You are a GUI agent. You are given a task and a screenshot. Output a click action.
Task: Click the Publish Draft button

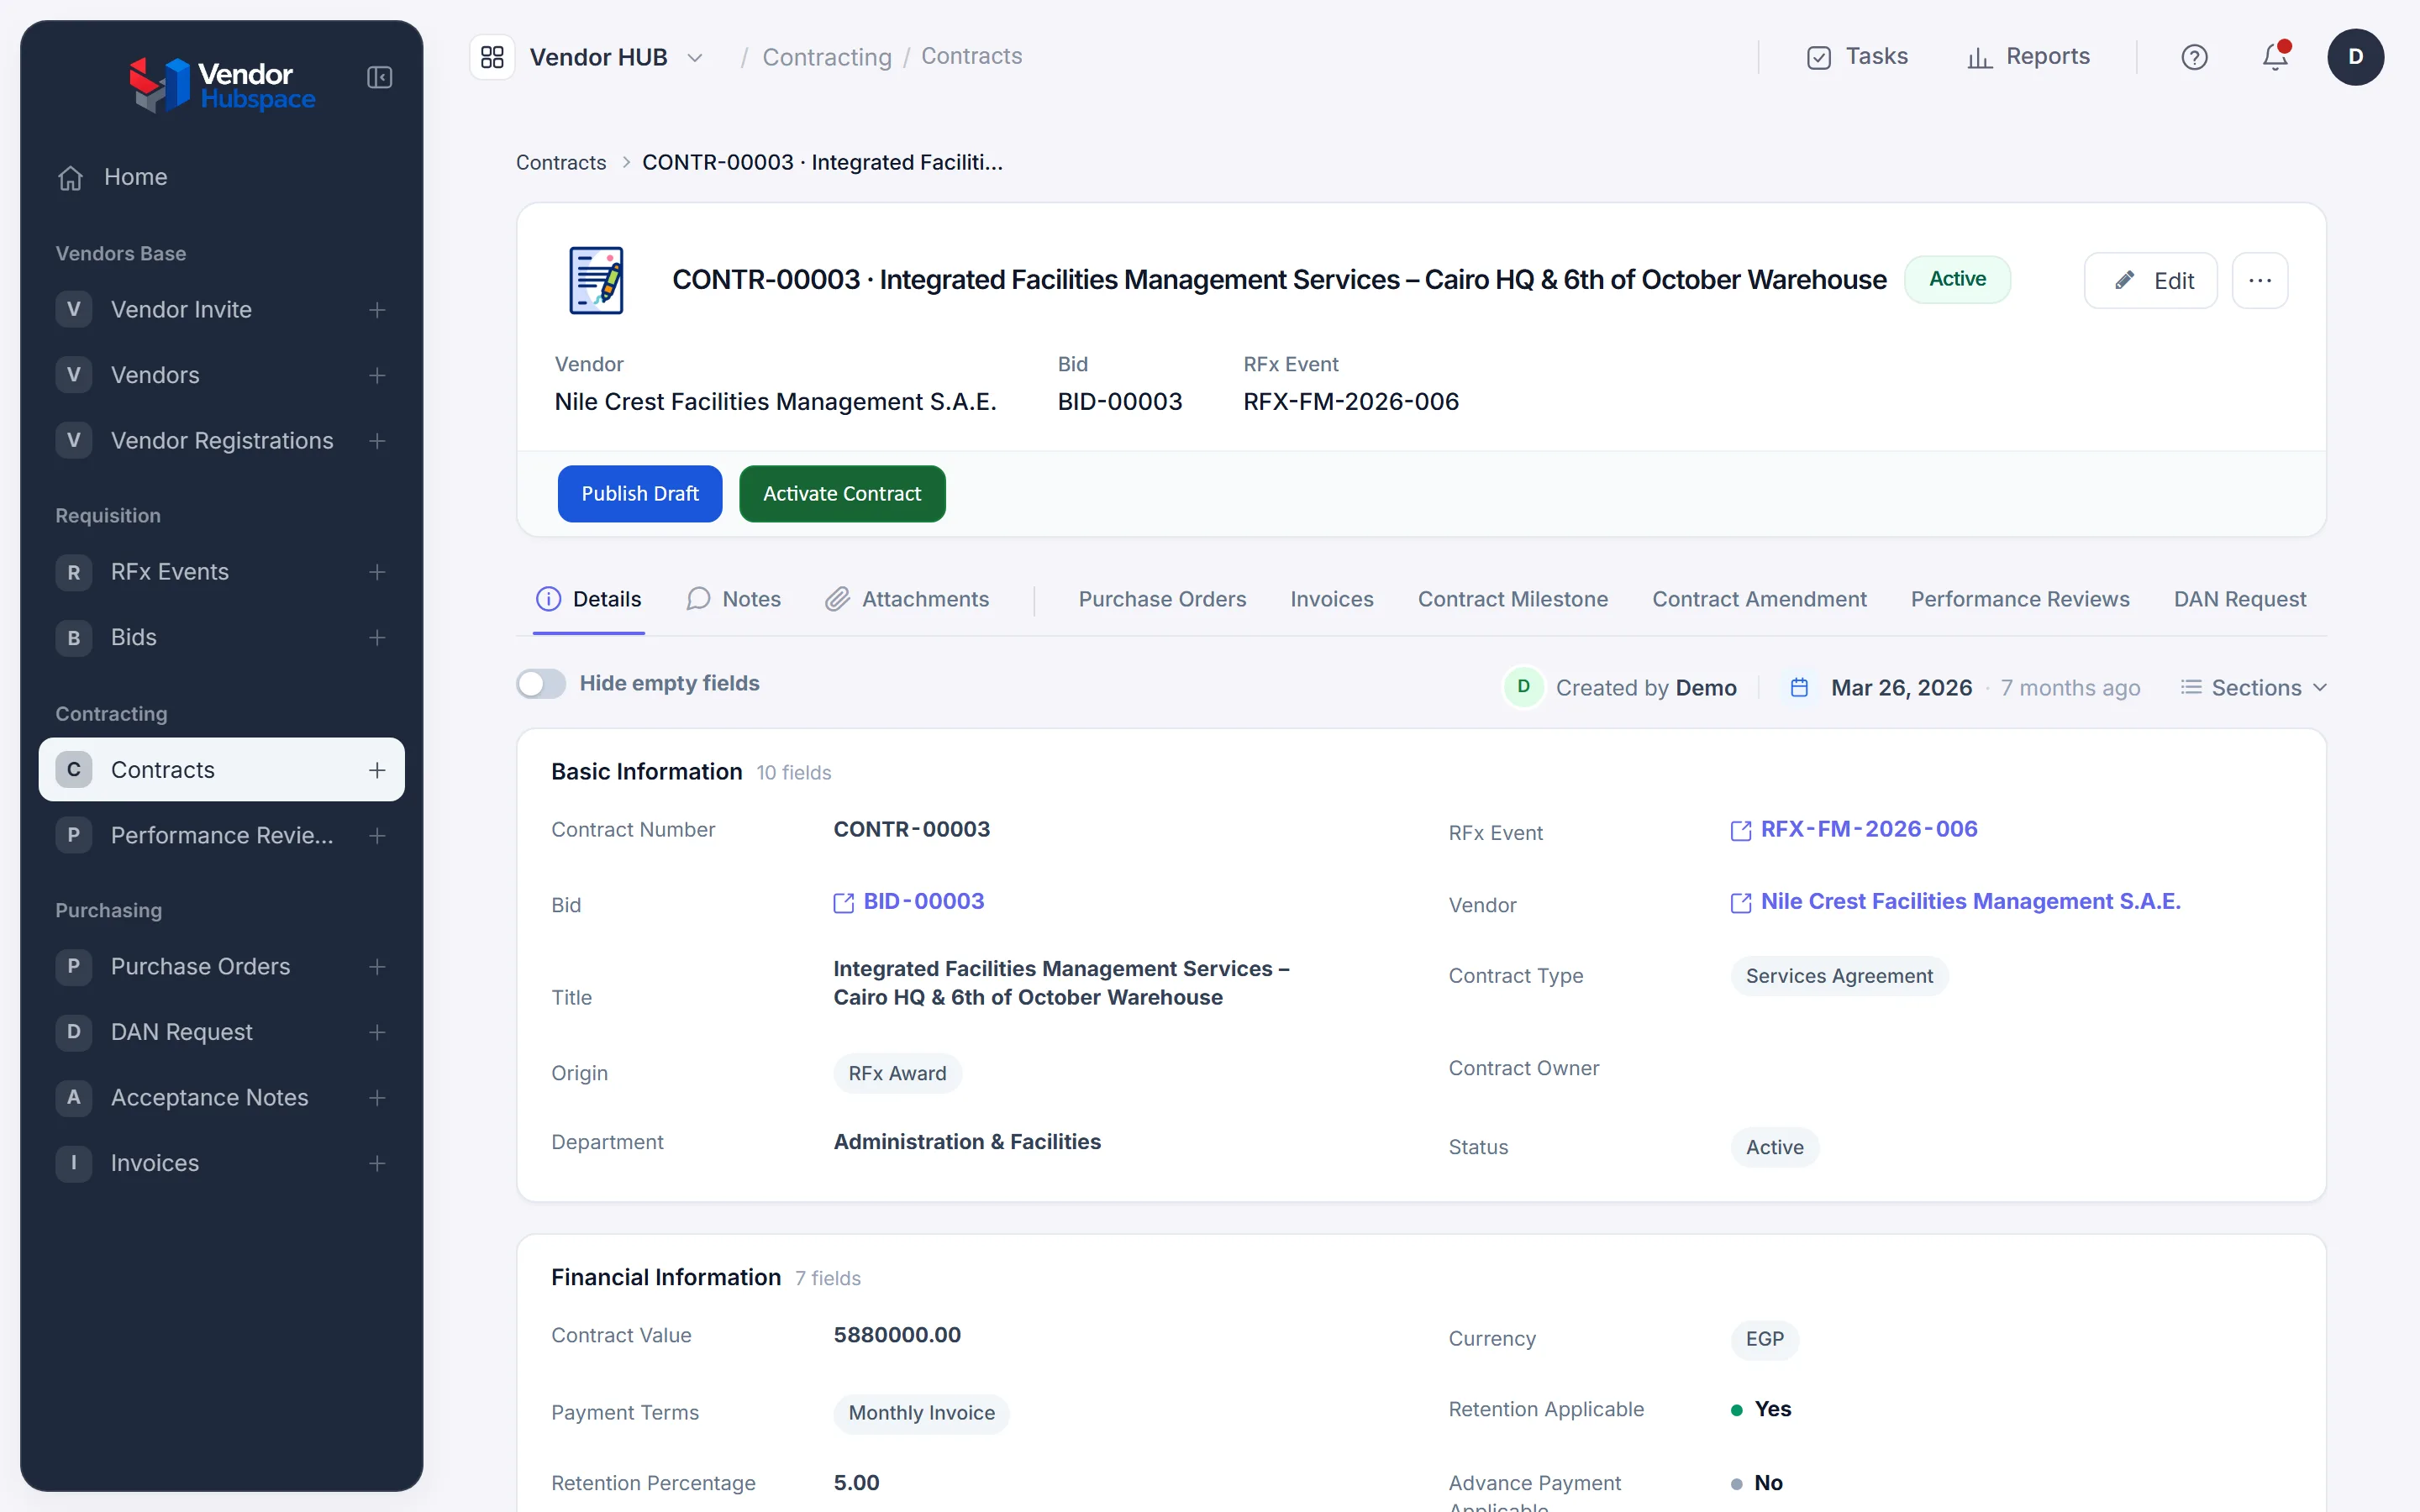(640, 494)
